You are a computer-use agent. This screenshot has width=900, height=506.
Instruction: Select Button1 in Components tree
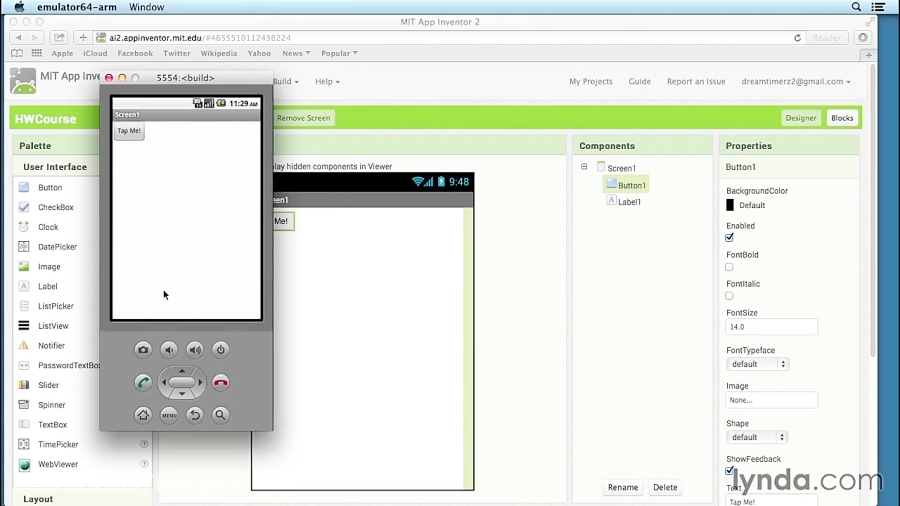(x=626, y=185)
